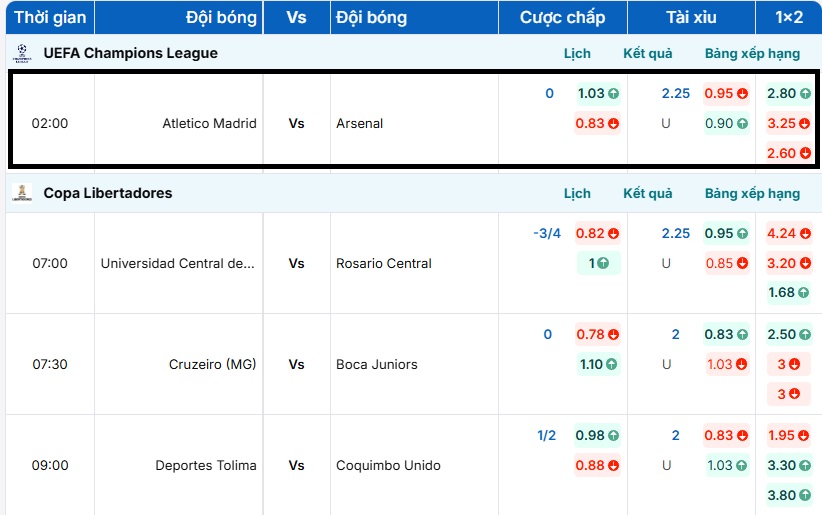822x515 pixels.
Task: Click the UEFA Champions League logo icon
Action: coord(21,53)
